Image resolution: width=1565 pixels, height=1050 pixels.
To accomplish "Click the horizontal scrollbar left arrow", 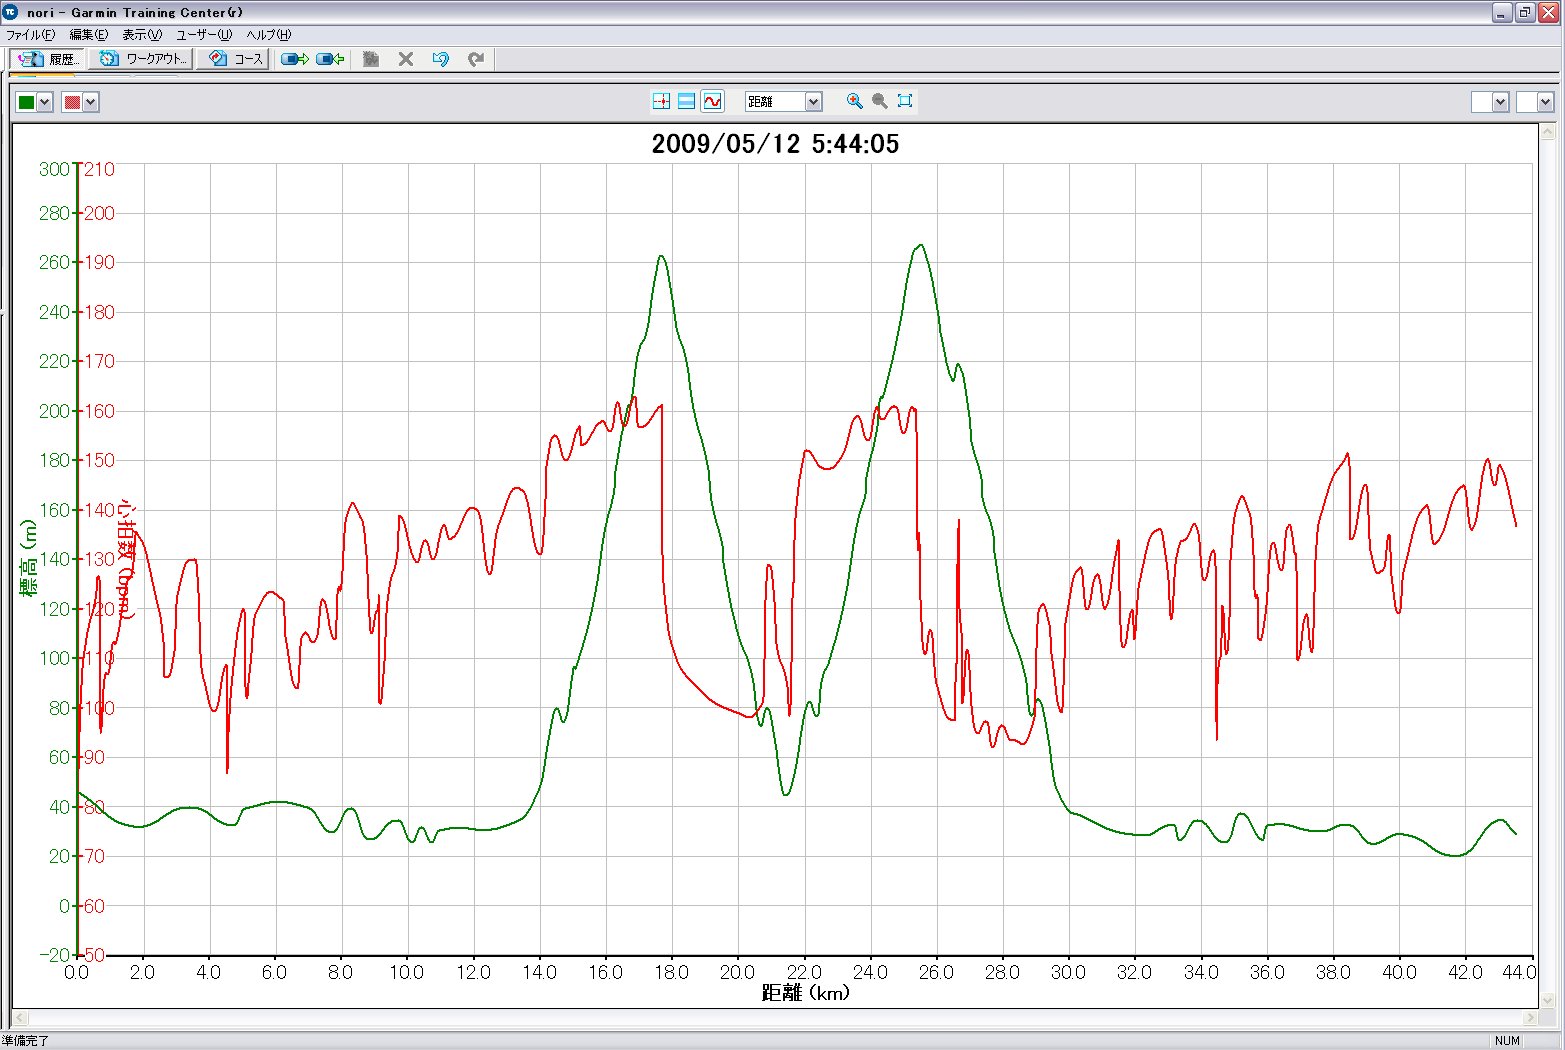I will pyautogui.click(x=19, y=1018).
